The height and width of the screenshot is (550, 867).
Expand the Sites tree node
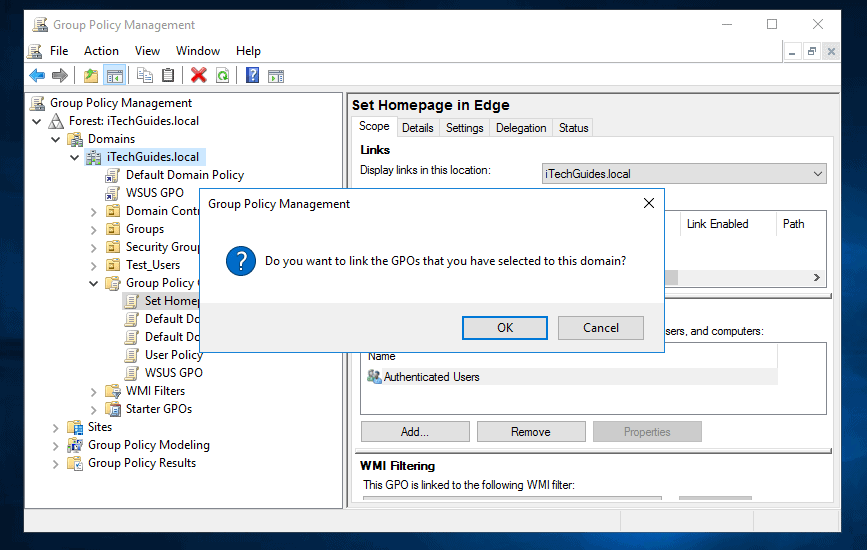coord(55,428)
